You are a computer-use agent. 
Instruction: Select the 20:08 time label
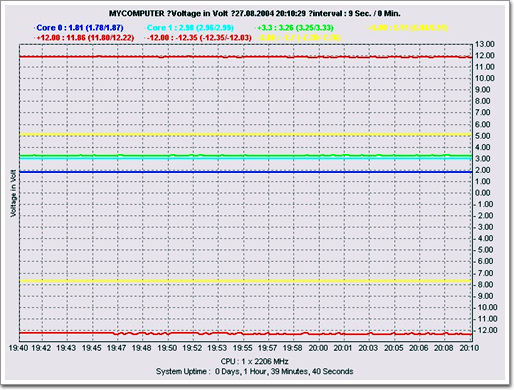(444, 348)
